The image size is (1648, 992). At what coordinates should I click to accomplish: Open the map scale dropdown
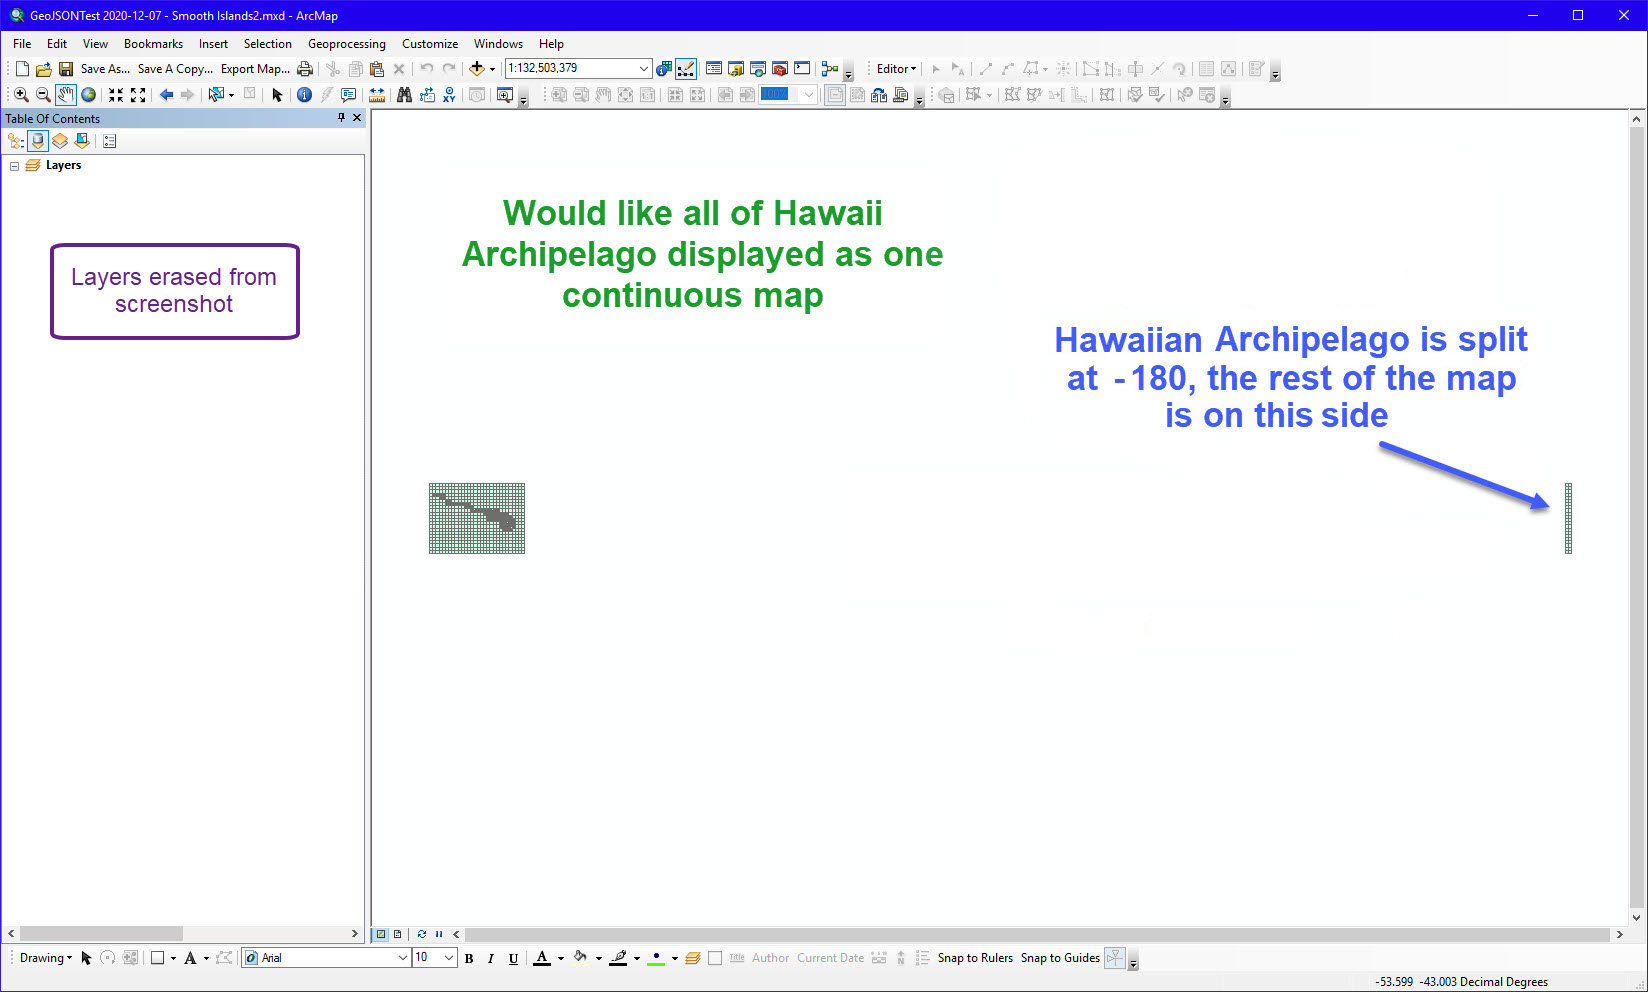[644, 68]
